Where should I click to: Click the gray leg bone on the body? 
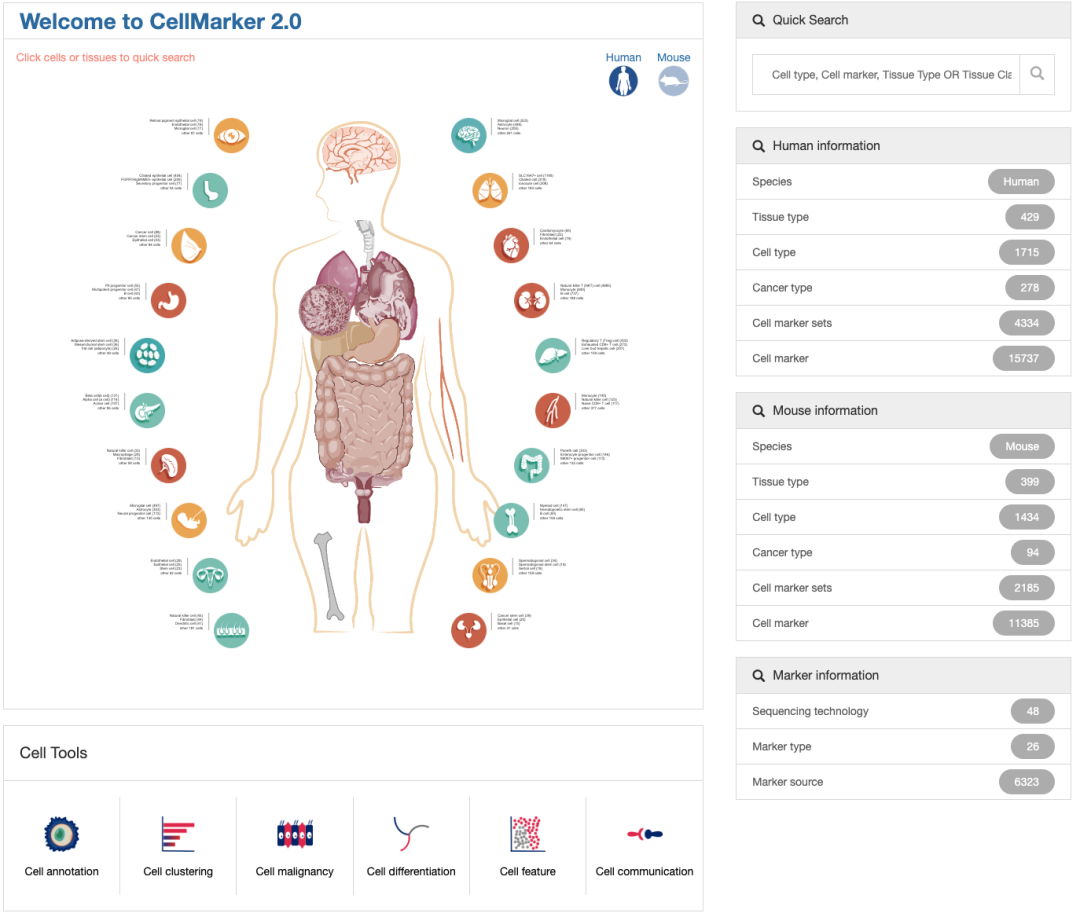point(330,576)
